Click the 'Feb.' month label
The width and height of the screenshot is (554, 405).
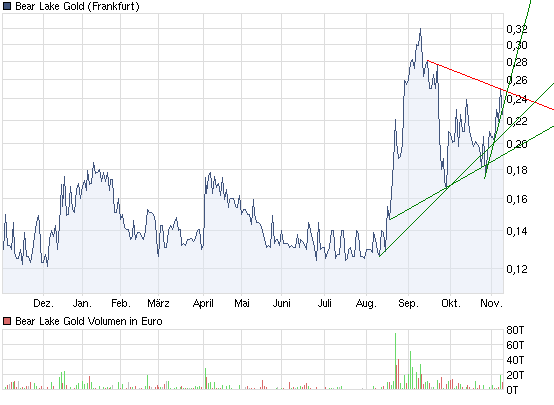coord(121,303)
